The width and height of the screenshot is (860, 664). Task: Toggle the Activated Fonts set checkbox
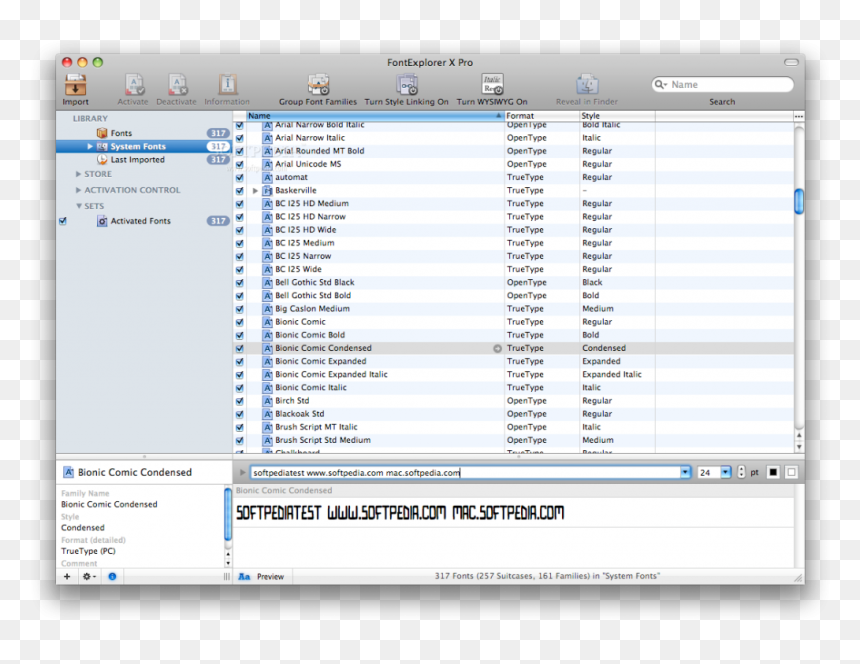click(63, 222)
